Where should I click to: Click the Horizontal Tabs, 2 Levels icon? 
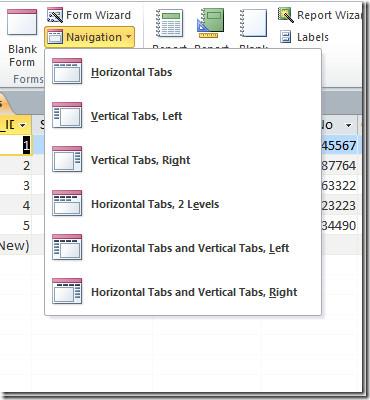click(x=67, y=203)
